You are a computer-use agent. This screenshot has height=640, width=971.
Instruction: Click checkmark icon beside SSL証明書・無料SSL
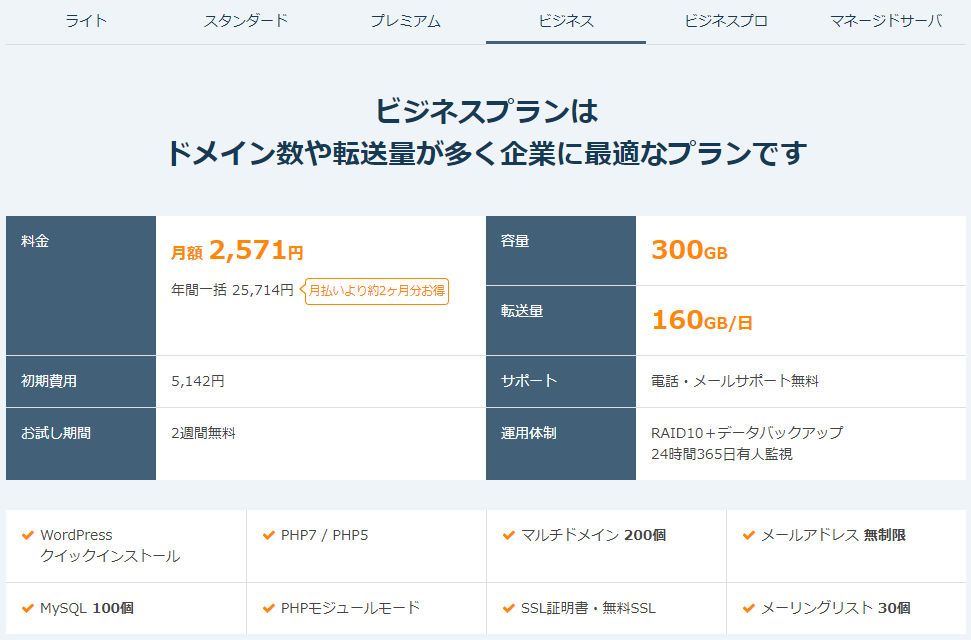pos(509,608)
